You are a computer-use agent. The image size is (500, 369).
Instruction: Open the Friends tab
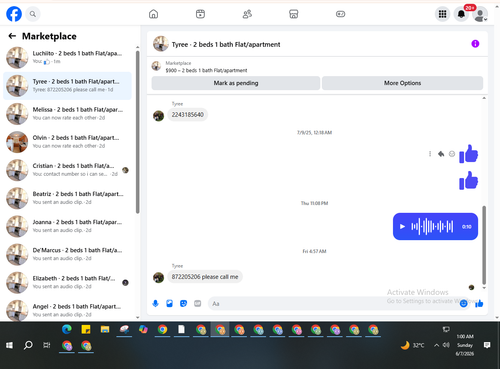tap(247, 14)
